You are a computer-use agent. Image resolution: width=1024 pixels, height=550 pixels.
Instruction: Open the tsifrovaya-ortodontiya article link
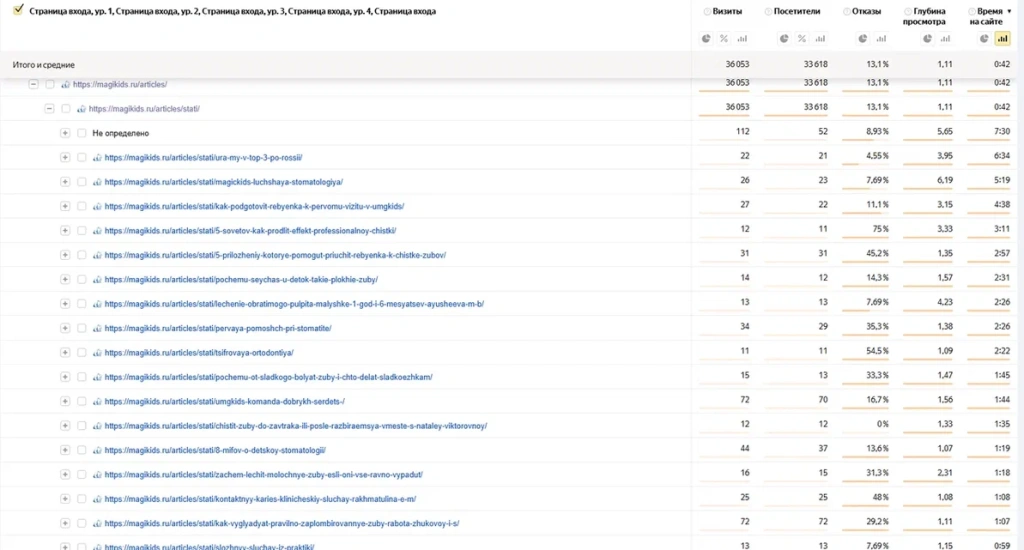198,353
